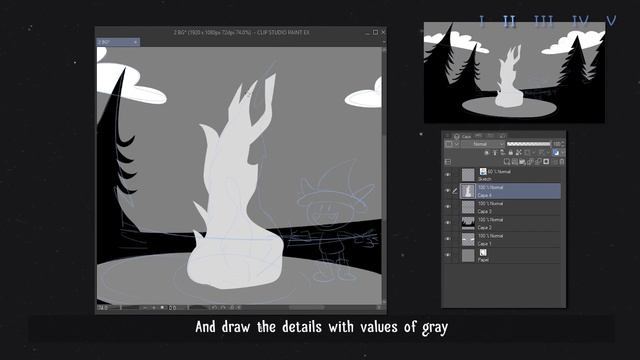
Task: Hide the Sketch layer with its eye icon
Action: [x=448, y=175]
